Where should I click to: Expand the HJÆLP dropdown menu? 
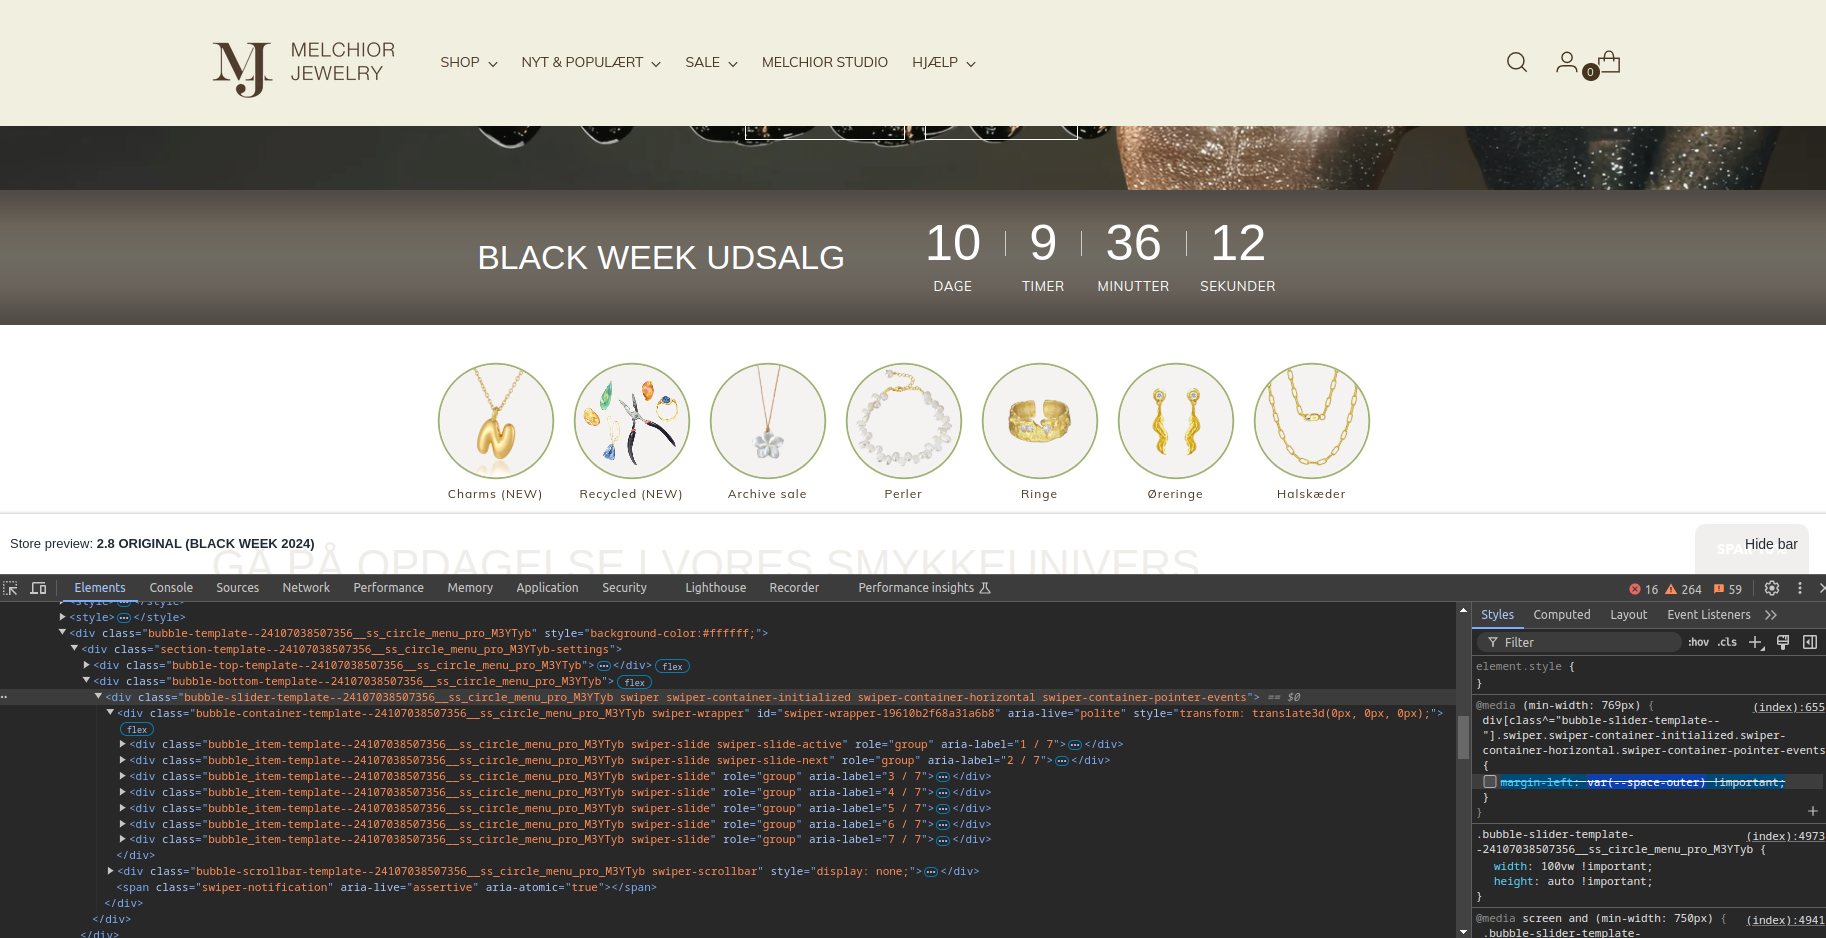pos(944,62)
